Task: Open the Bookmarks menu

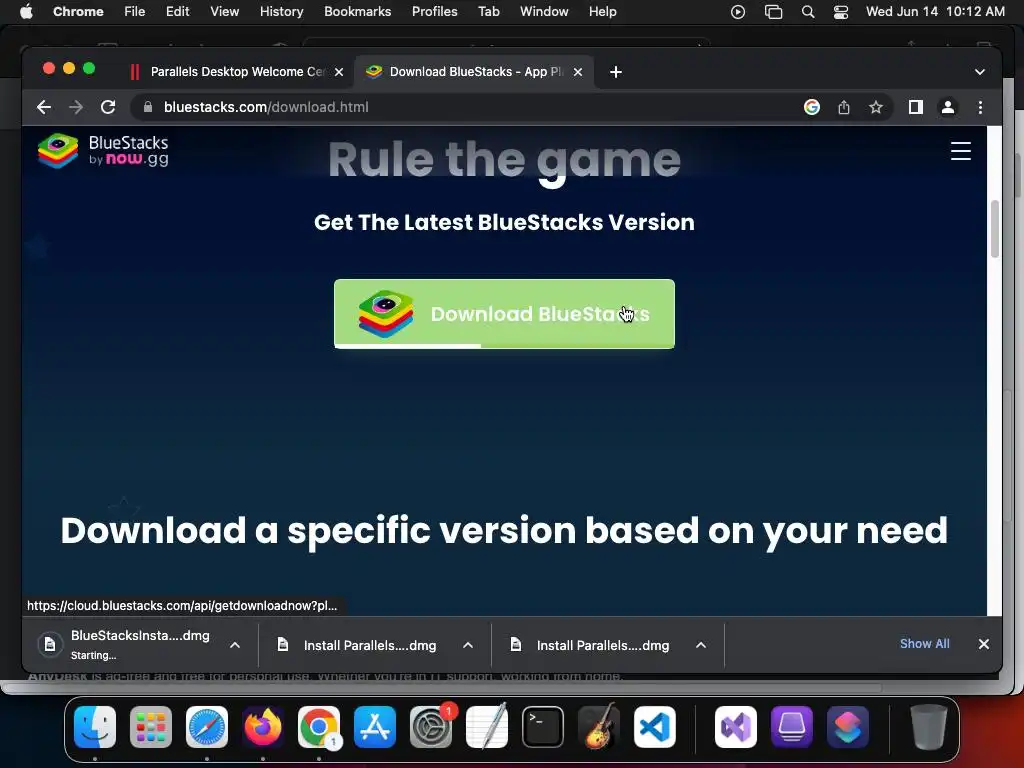Action: [x=357, y=12]
